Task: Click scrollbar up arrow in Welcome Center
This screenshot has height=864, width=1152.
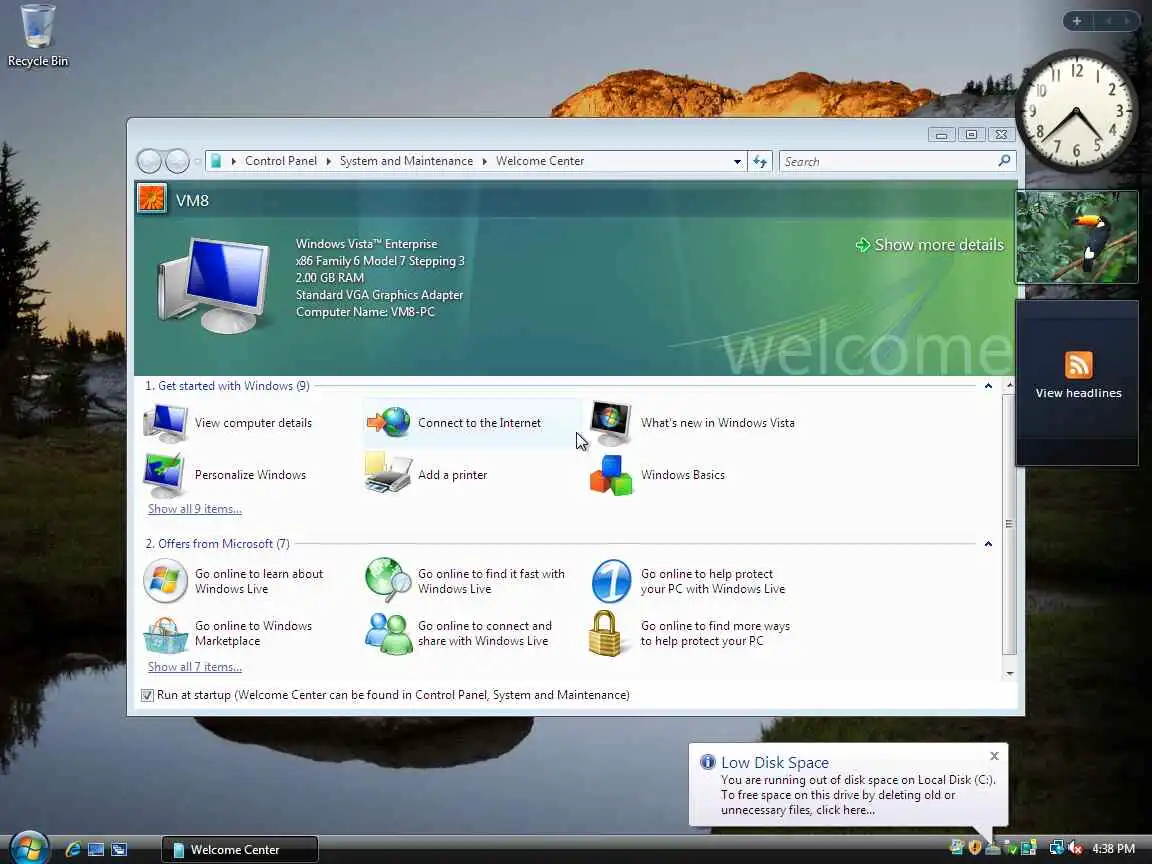Action: pyautogui.click(x=1009, y=385)
